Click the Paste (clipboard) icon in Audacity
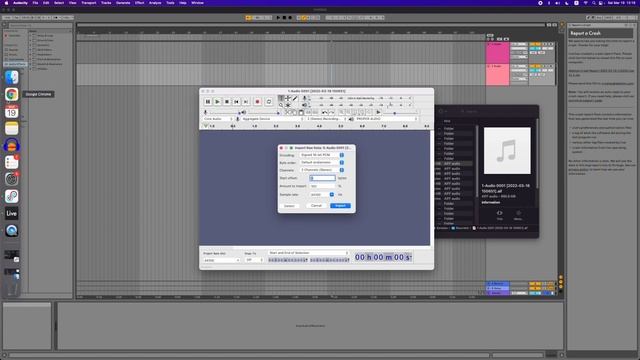 click(x=301, y=112)
